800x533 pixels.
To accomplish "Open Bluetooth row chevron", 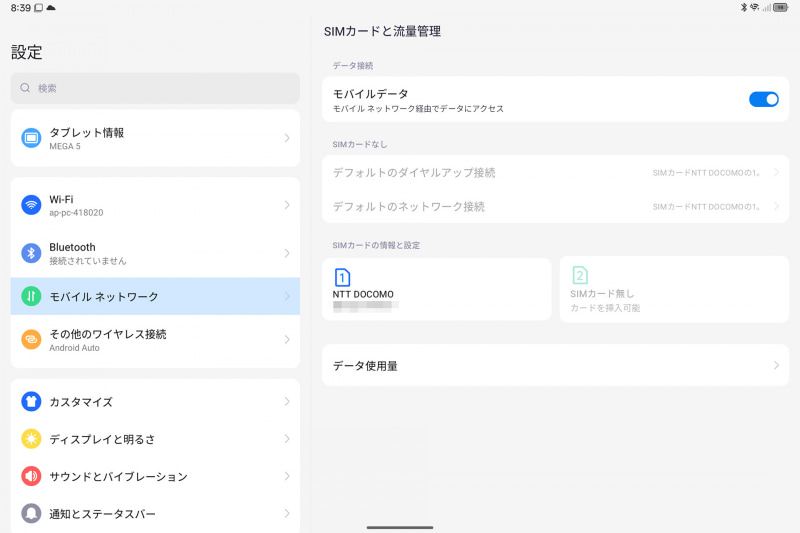I will [287, 253].
